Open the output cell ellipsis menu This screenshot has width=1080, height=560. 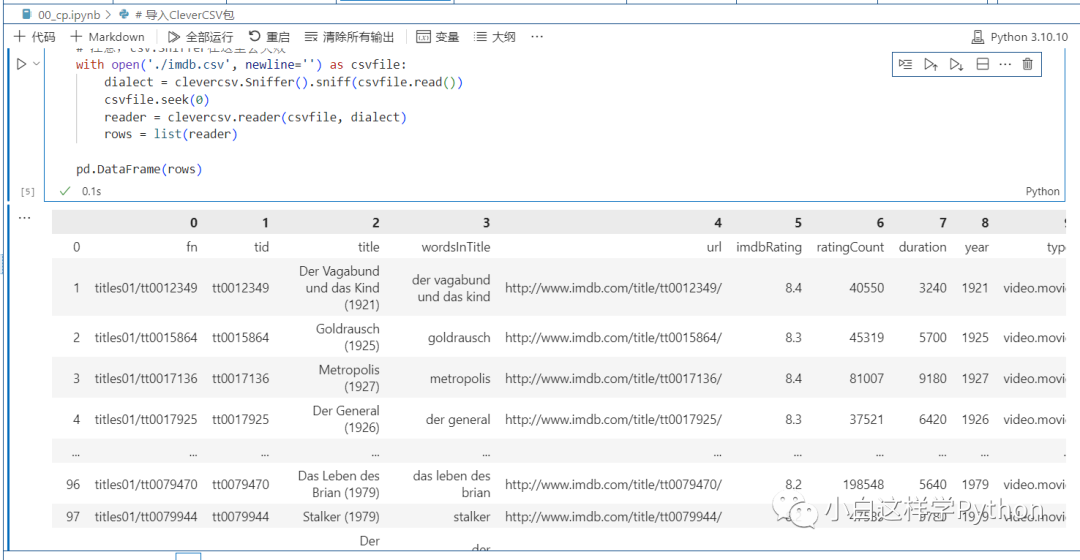(24, 217)
